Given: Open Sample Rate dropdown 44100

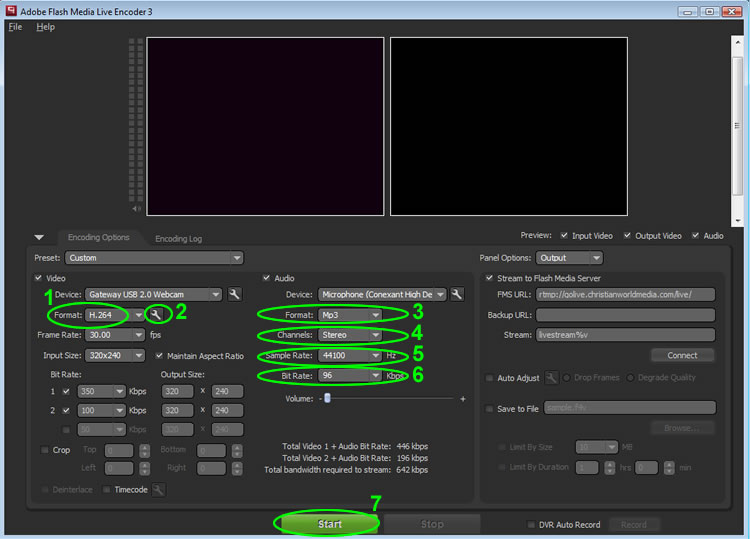Looking at the screenshot, I should click(350, 355).
